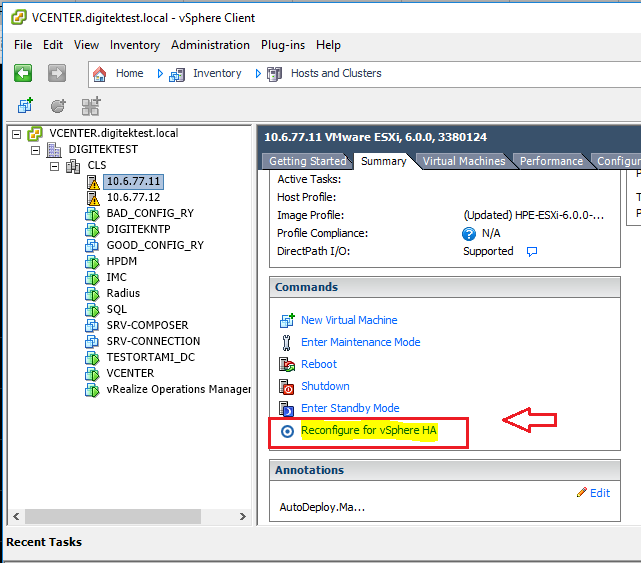
Task: Collapse the DIGITEKTEST datacenter node
Action: [36, 150]
